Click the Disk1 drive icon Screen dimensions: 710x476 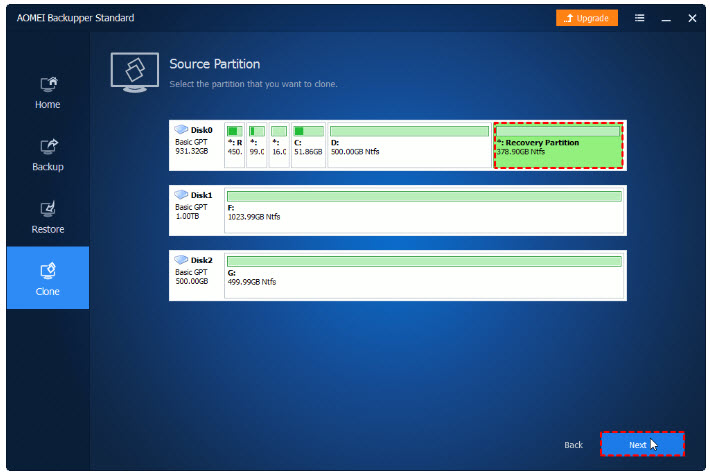pos(181,195)
